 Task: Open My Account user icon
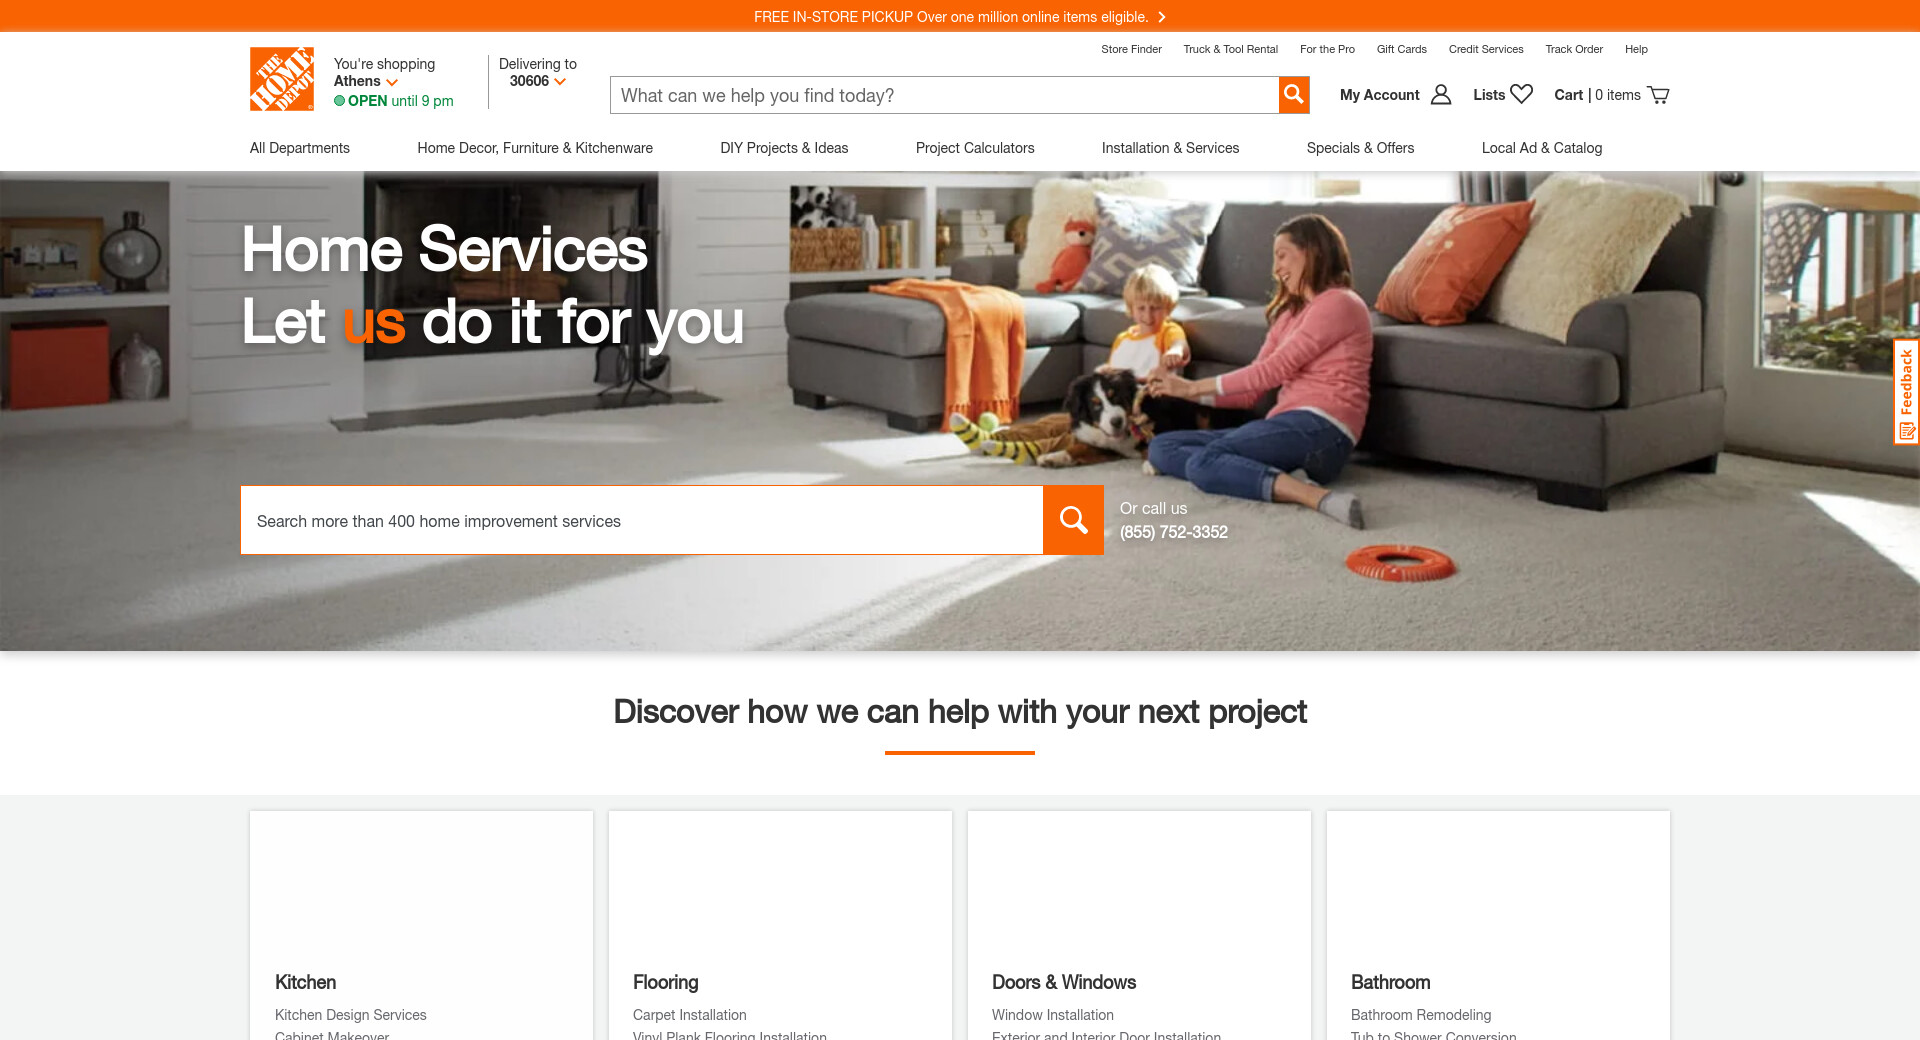pyautogui.click(x=1441, y=94)
